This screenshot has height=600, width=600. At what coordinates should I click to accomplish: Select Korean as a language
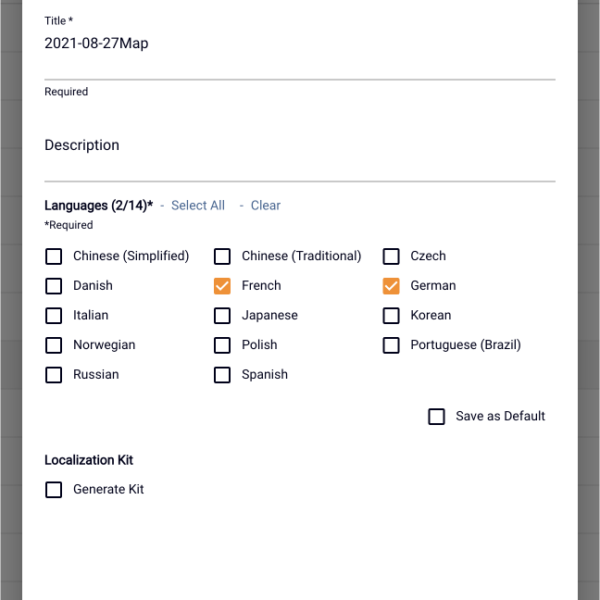[391, 316]
